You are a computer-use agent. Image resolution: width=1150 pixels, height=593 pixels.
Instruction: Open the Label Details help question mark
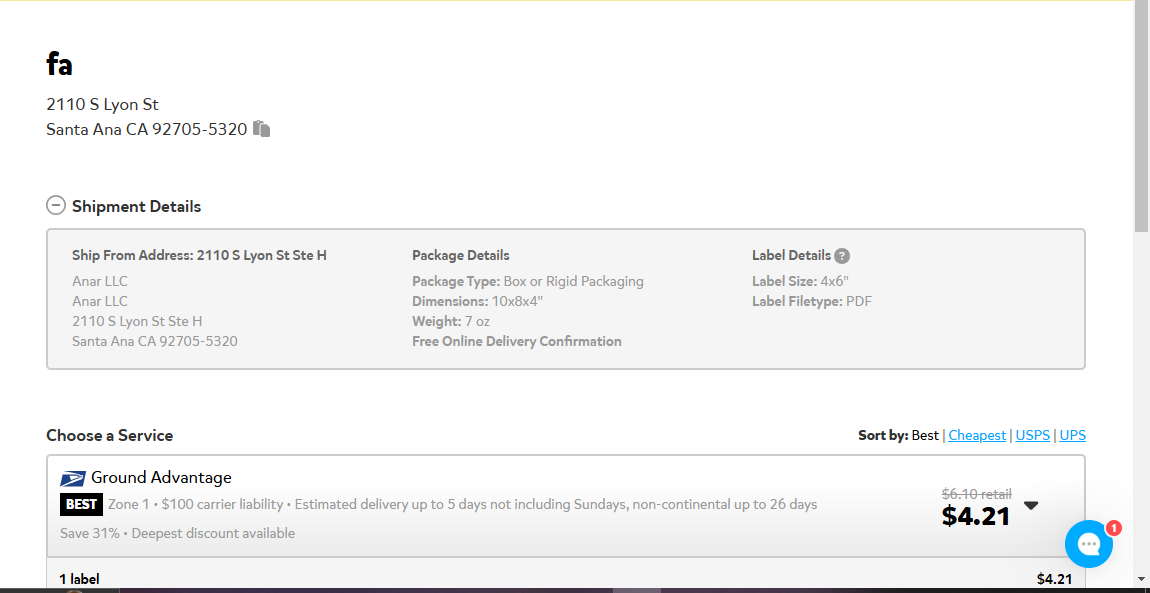(842, 256)
